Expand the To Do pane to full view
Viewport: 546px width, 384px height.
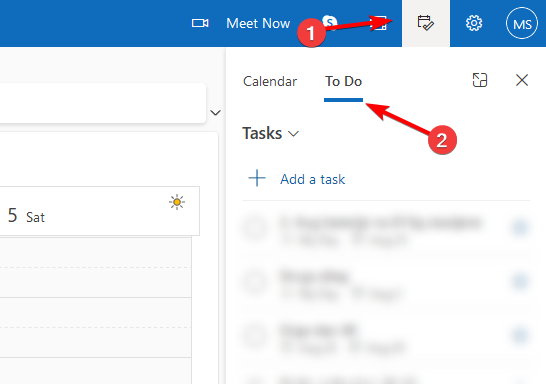tap(479, 80)
